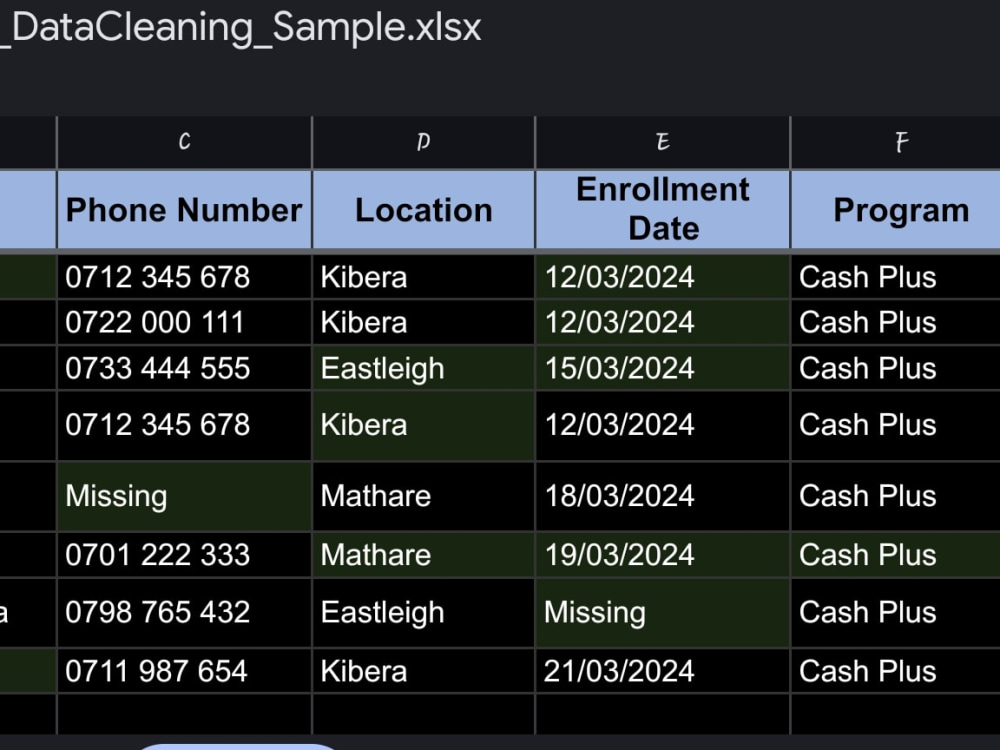The height and width of the screenshot is (750, 1000).
Task: Select column D header
Action: coord(423,142)
